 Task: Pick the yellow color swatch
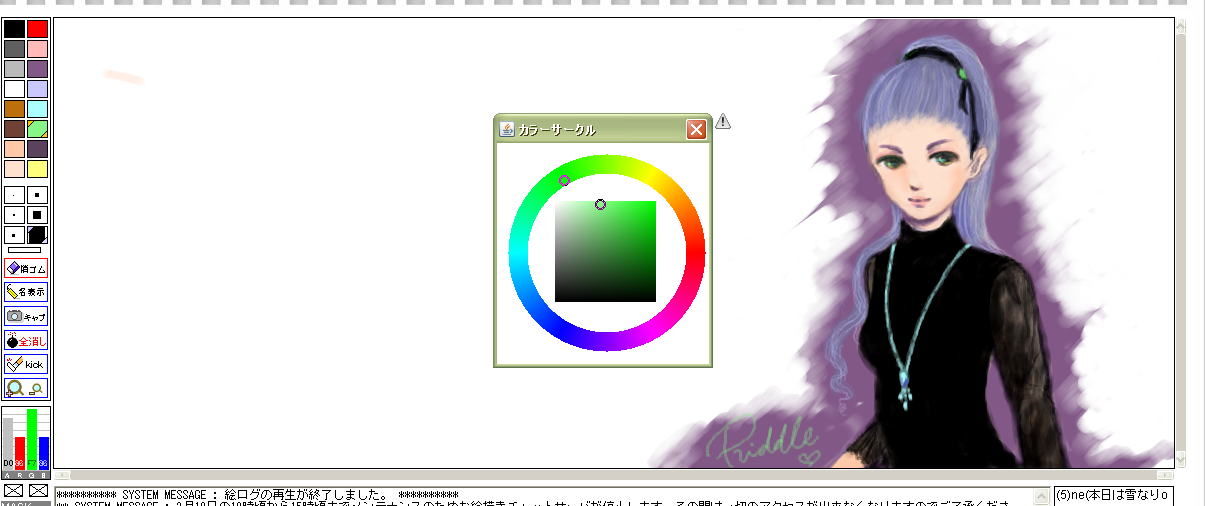tap(37, 169)
